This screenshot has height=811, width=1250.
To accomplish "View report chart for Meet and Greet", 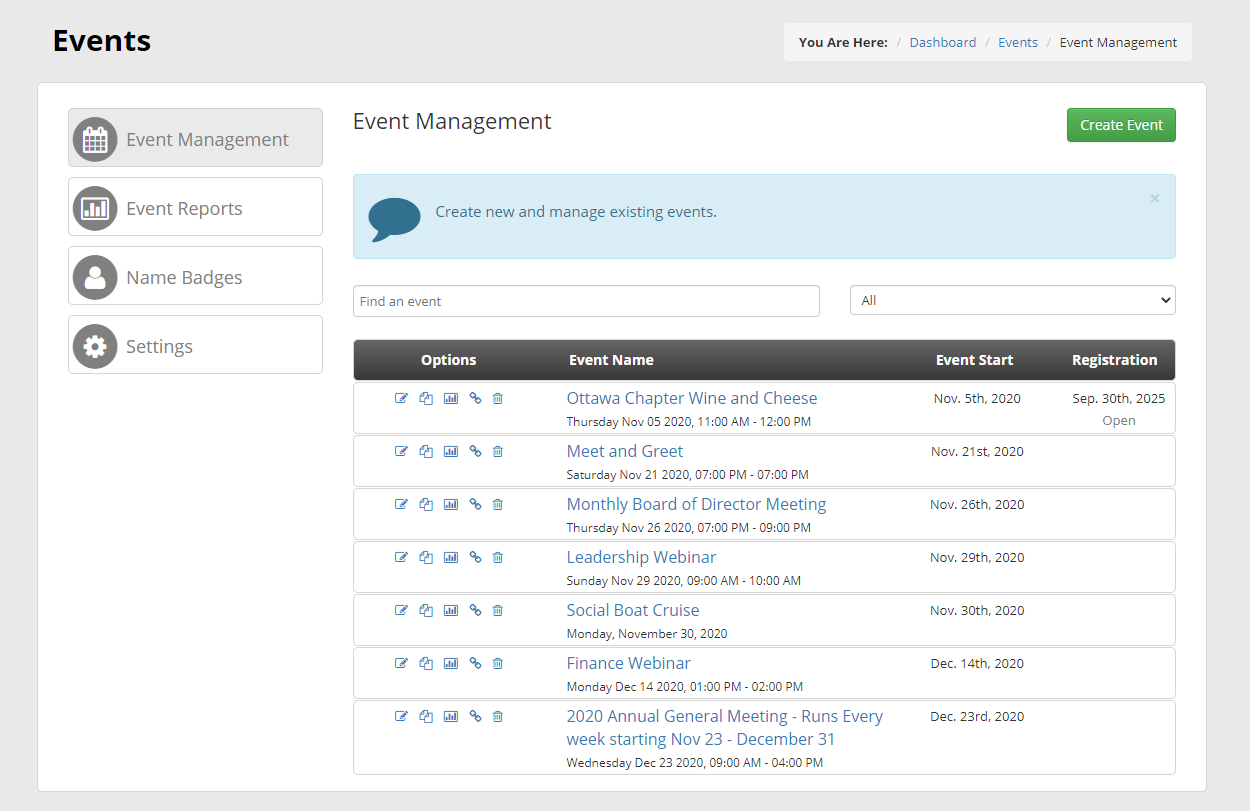I will click(451, 451).
